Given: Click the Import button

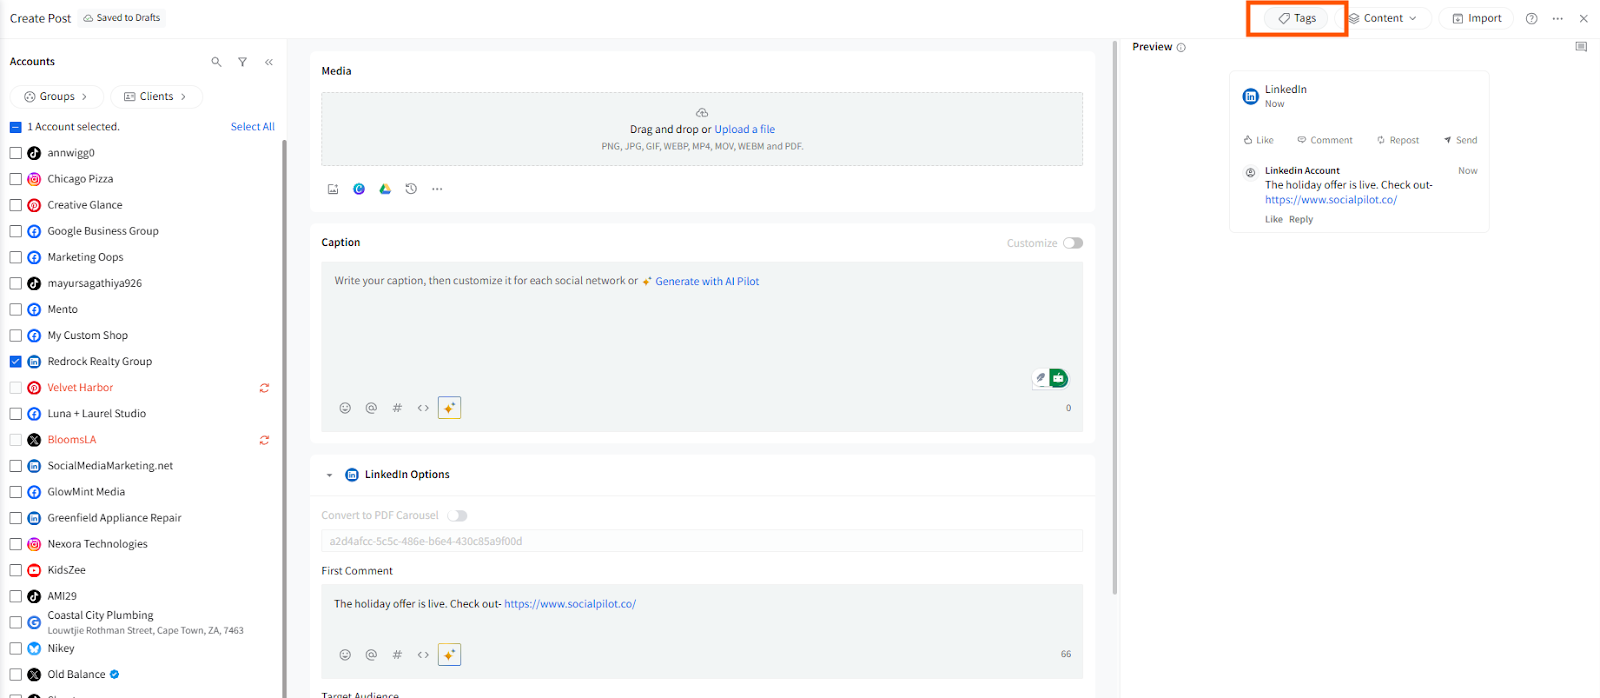Looking at the screenshot, I should point(1477,18).
